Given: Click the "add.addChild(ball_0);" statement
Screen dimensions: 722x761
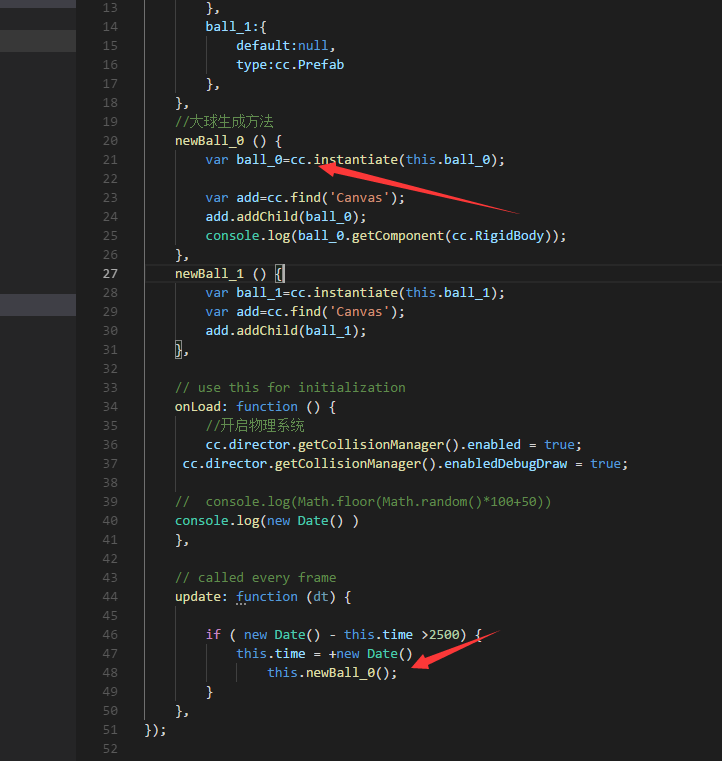Looking at the screenshot, I should coord(286,216).
